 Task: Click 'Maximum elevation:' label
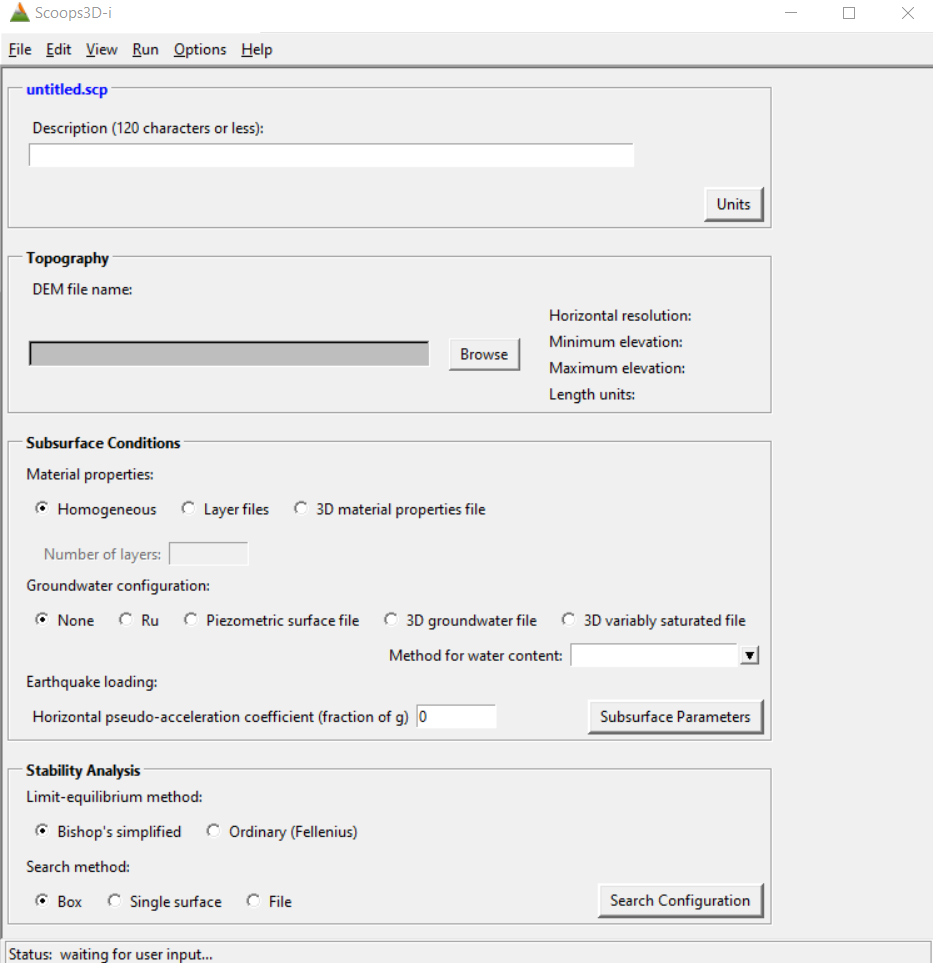[617, 368]
